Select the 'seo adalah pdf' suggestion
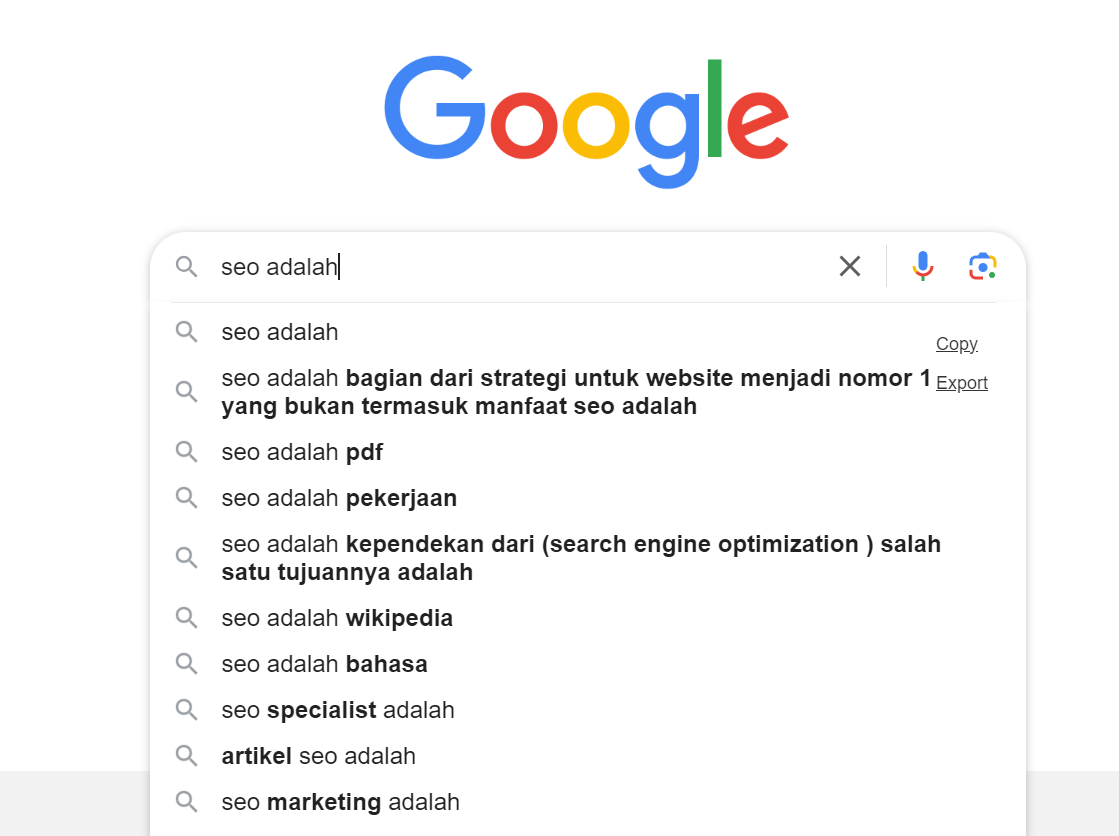Image resolution: width=1119 pixels, height=836 pixels. [302, 452]
